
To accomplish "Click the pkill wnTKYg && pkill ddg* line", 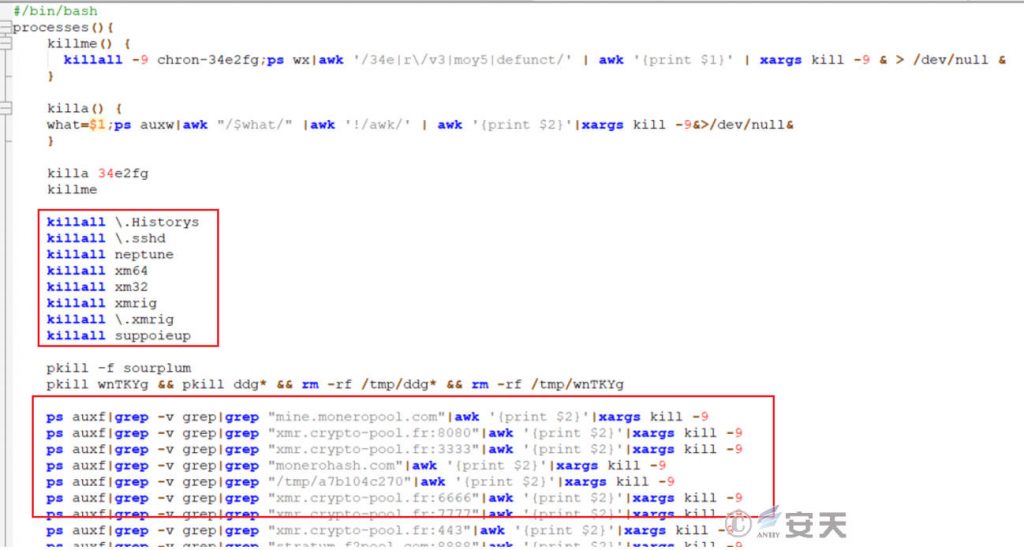I will [x=335, y=385].
